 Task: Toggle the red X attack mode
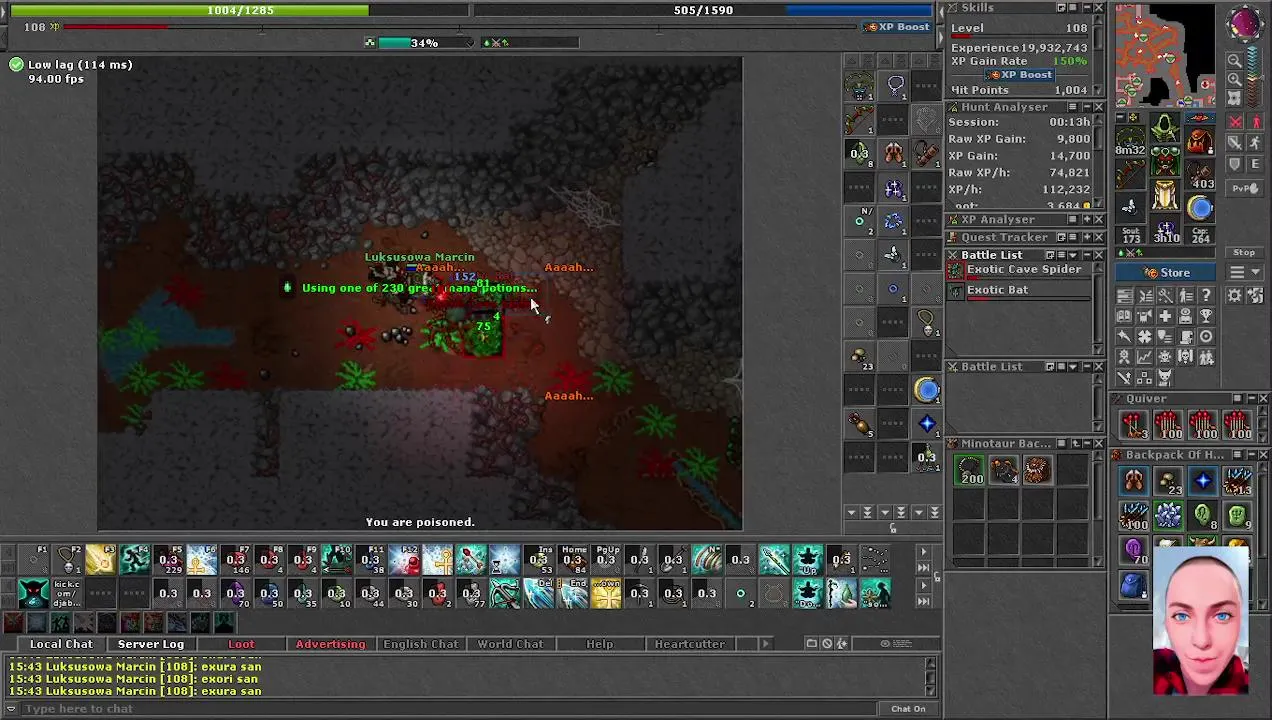(x=1235, y=121)
